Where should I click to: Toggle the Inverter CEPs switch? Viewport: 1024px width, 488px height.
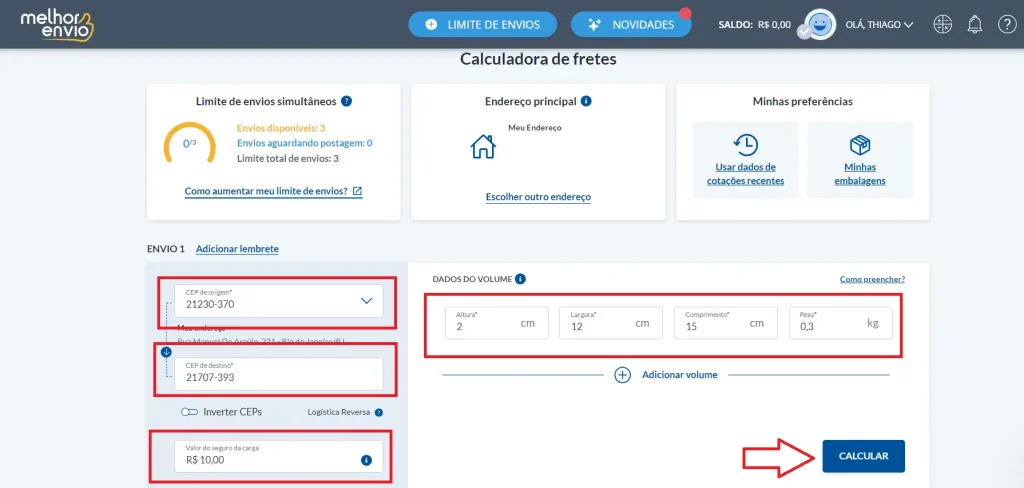click(189, 412)
